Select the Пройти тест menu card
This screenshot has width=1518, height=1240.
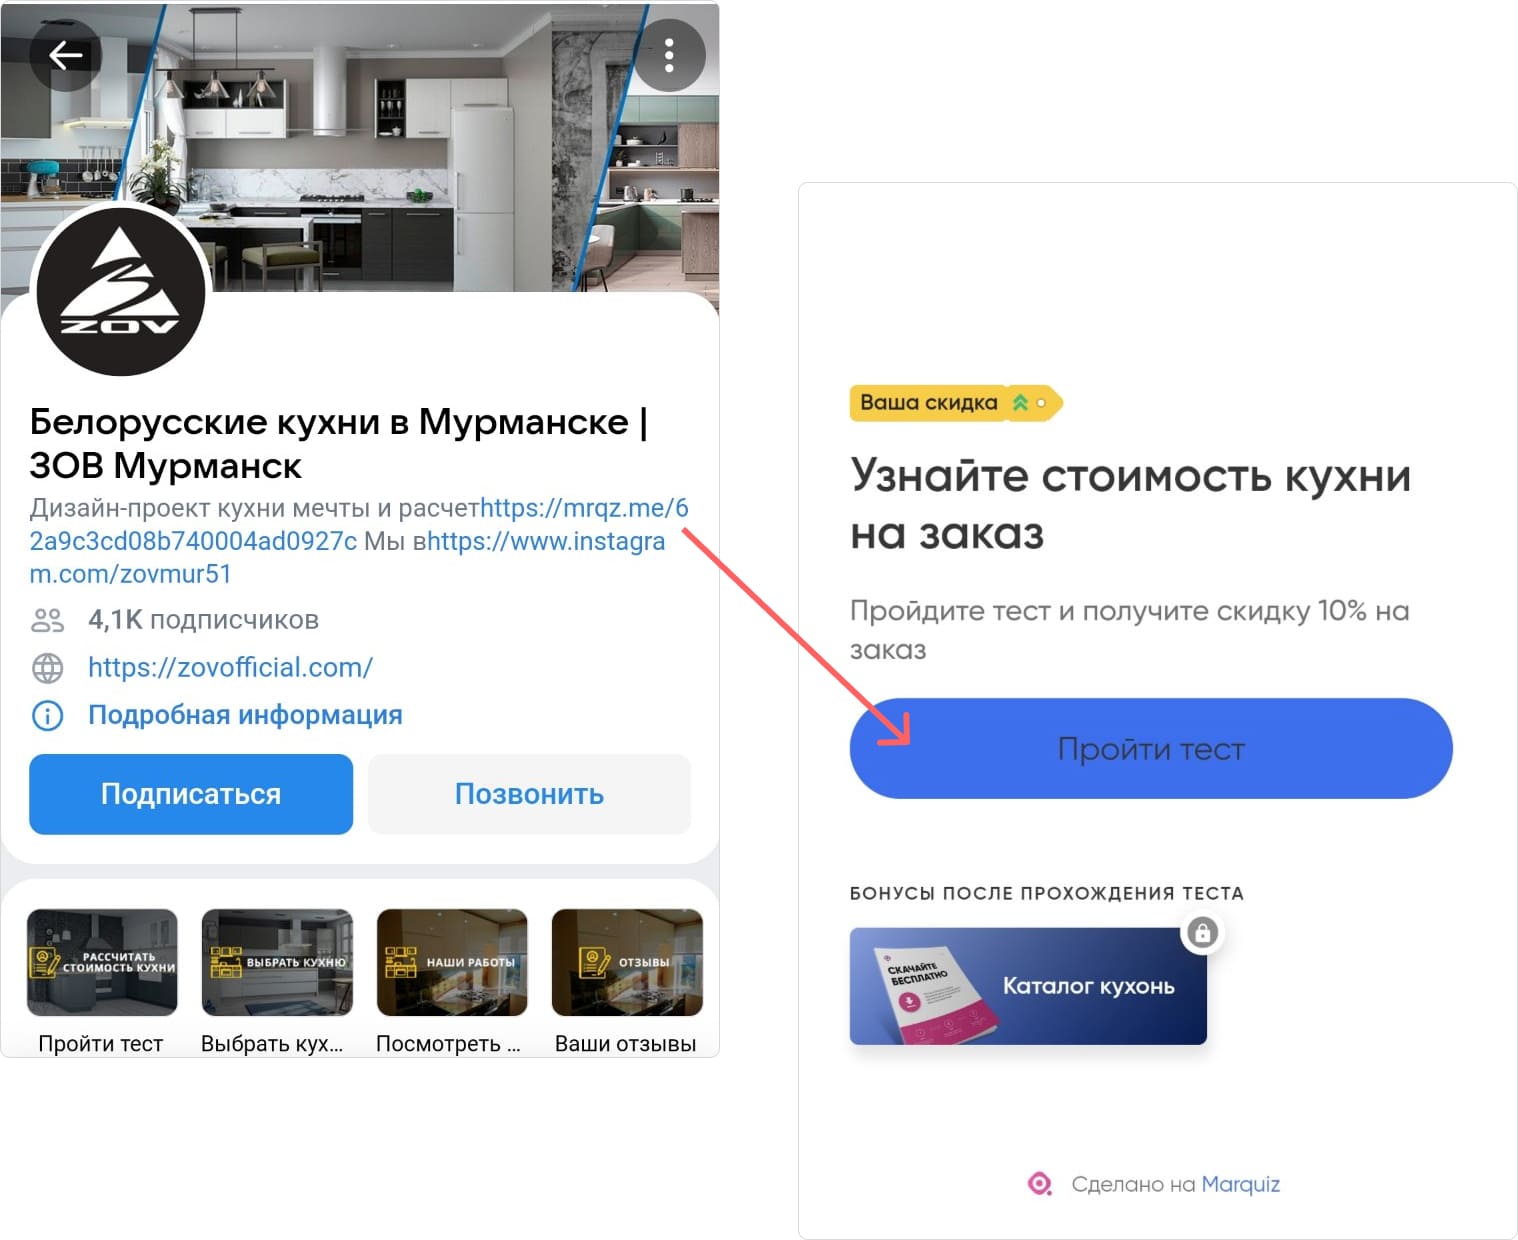click(101, 963)
